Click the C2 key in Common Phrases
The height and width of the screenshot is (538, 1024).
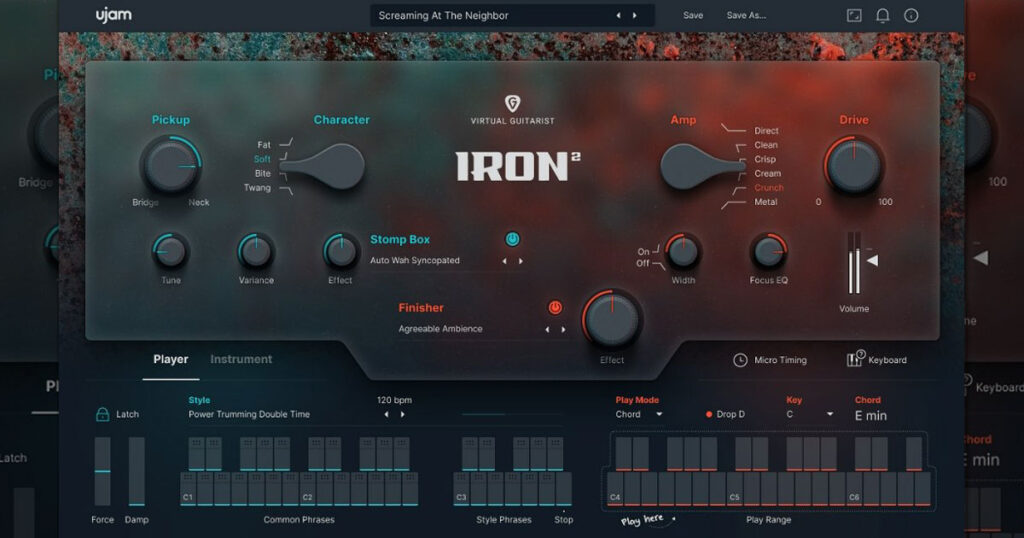[308, 489]
